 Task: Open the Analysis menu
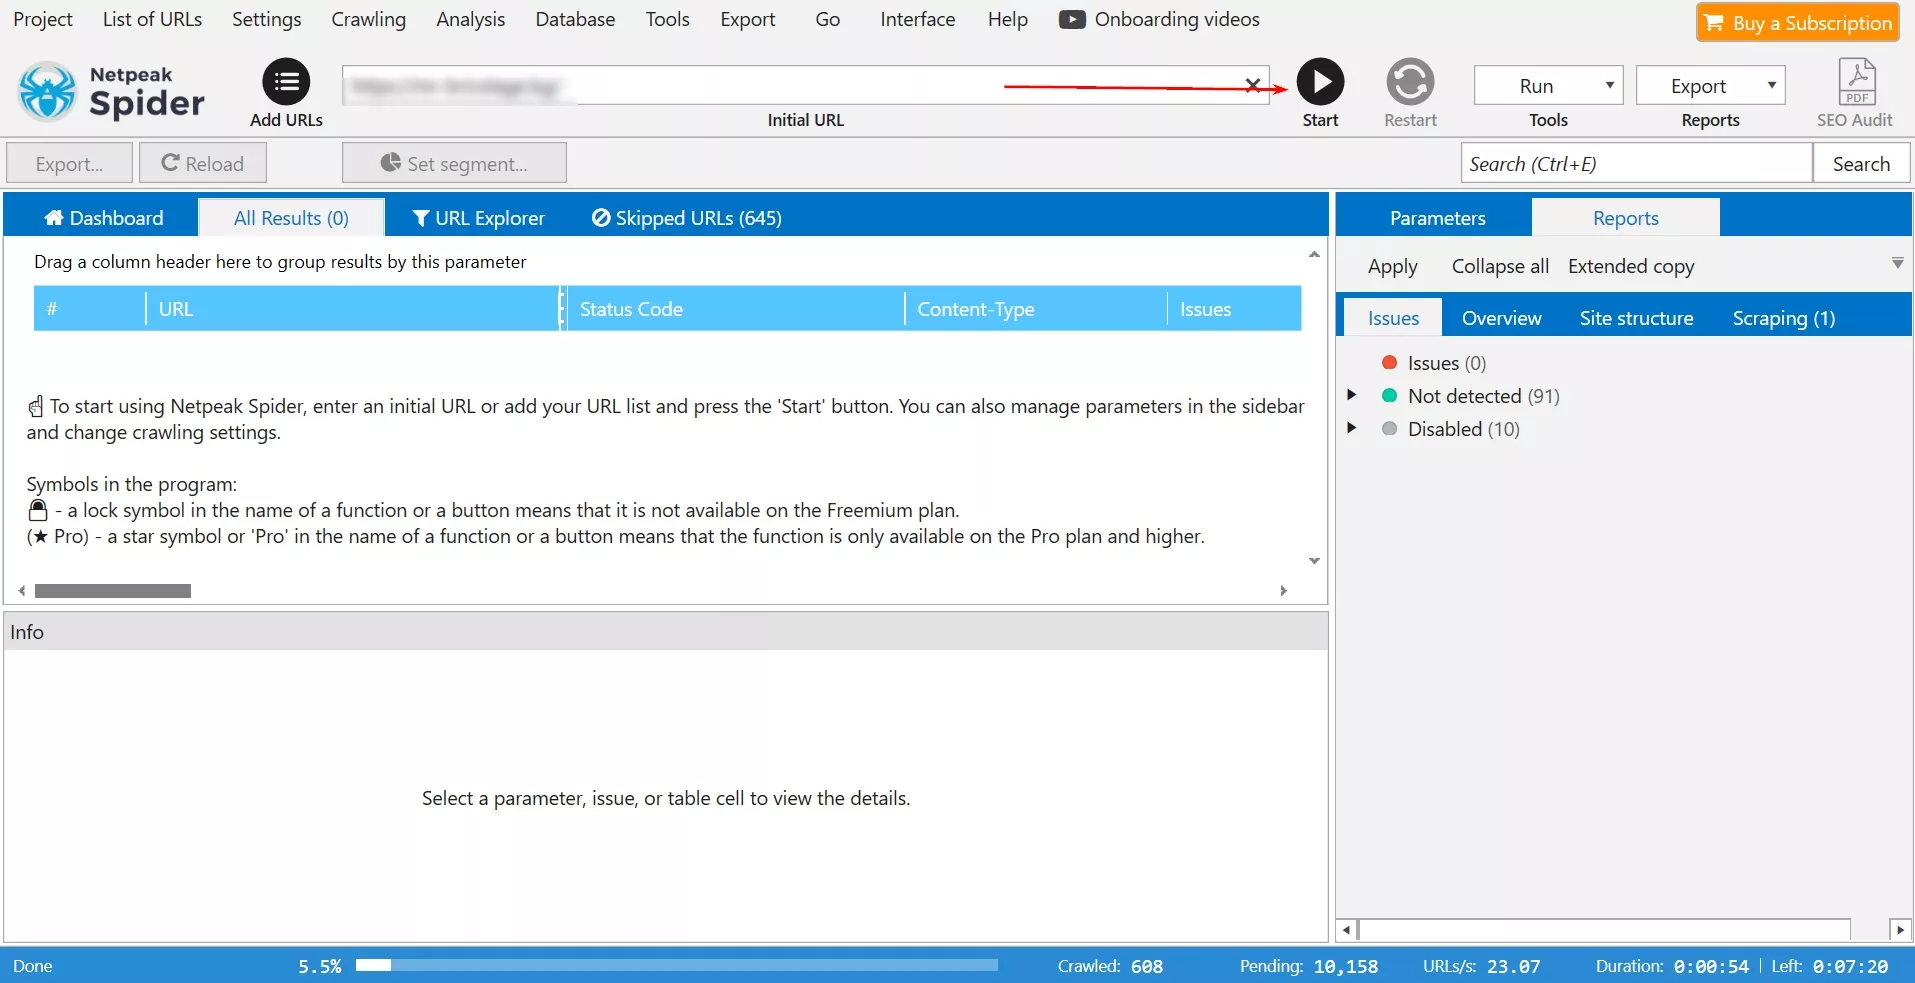pyautogui.click(x=470, y=19)
